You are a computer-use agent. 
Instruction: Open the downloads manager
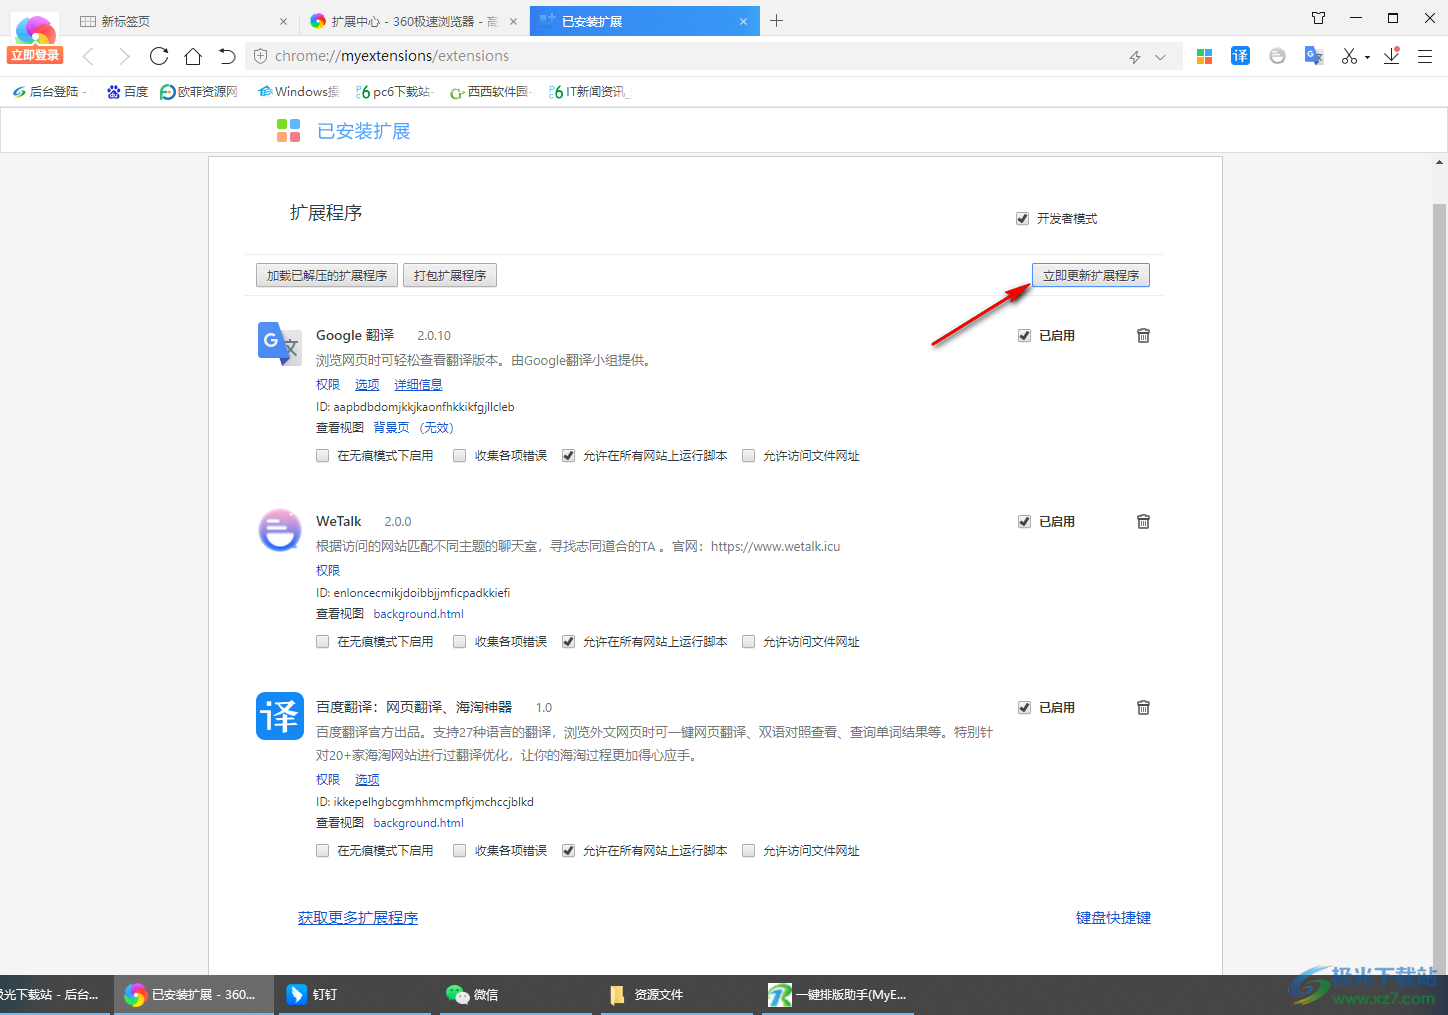pyautogui.click(x=1392, y=56)
